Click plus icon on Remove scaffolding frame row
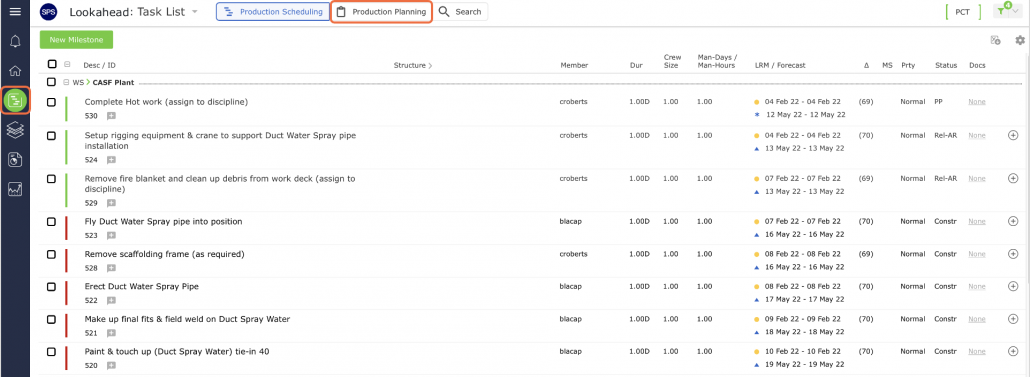 [x=1012, y=254]
